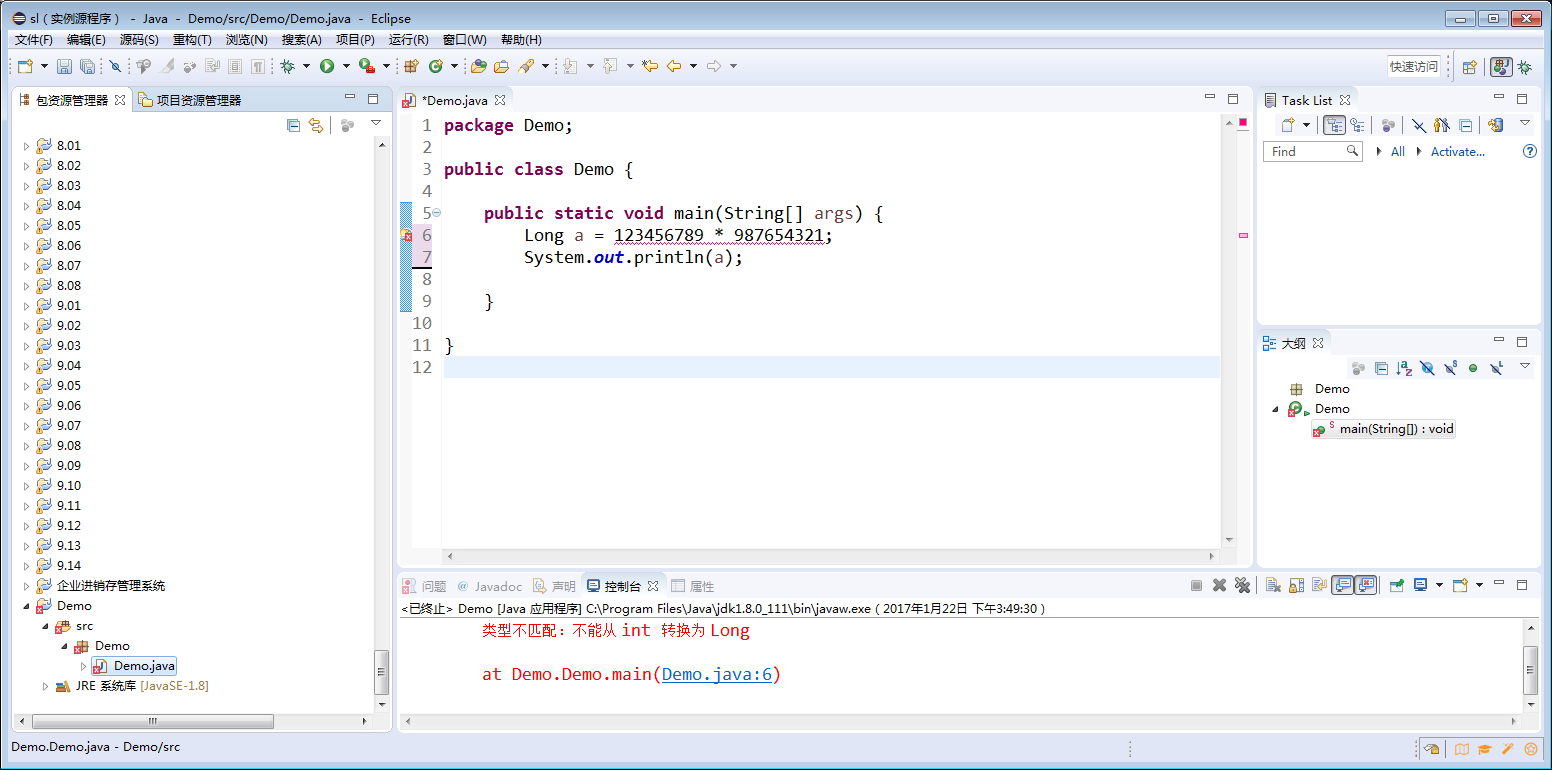
Task: Select Demo.java file in Package Explorer
Action: [x=134, y=666]
